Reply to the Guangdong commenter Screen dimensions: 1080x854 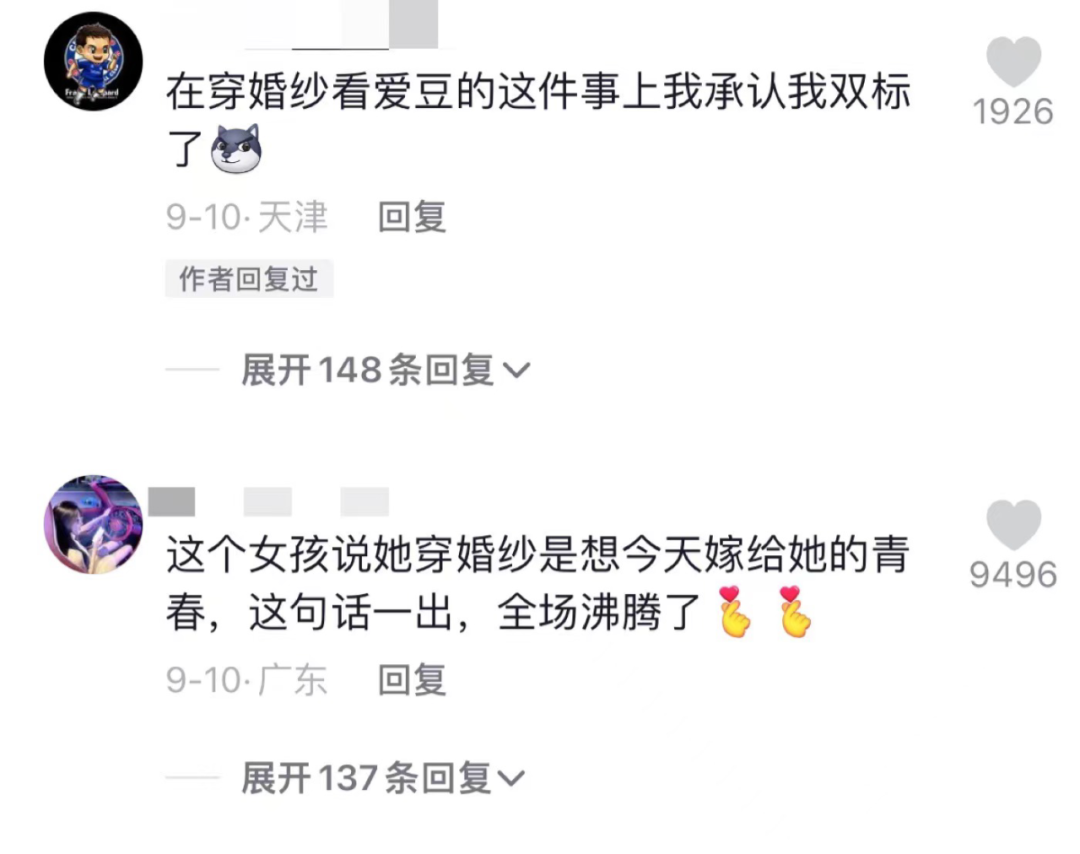point(412,680)
